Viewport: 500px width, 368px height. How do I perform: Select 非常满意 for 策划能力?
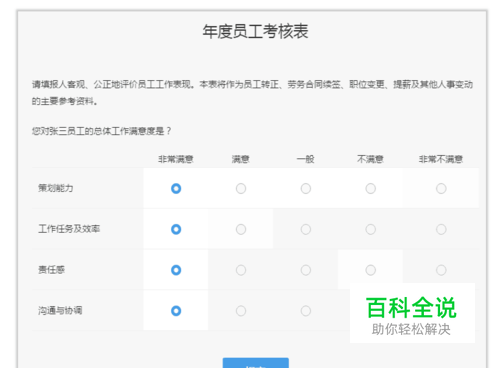(x=176, y=189)
